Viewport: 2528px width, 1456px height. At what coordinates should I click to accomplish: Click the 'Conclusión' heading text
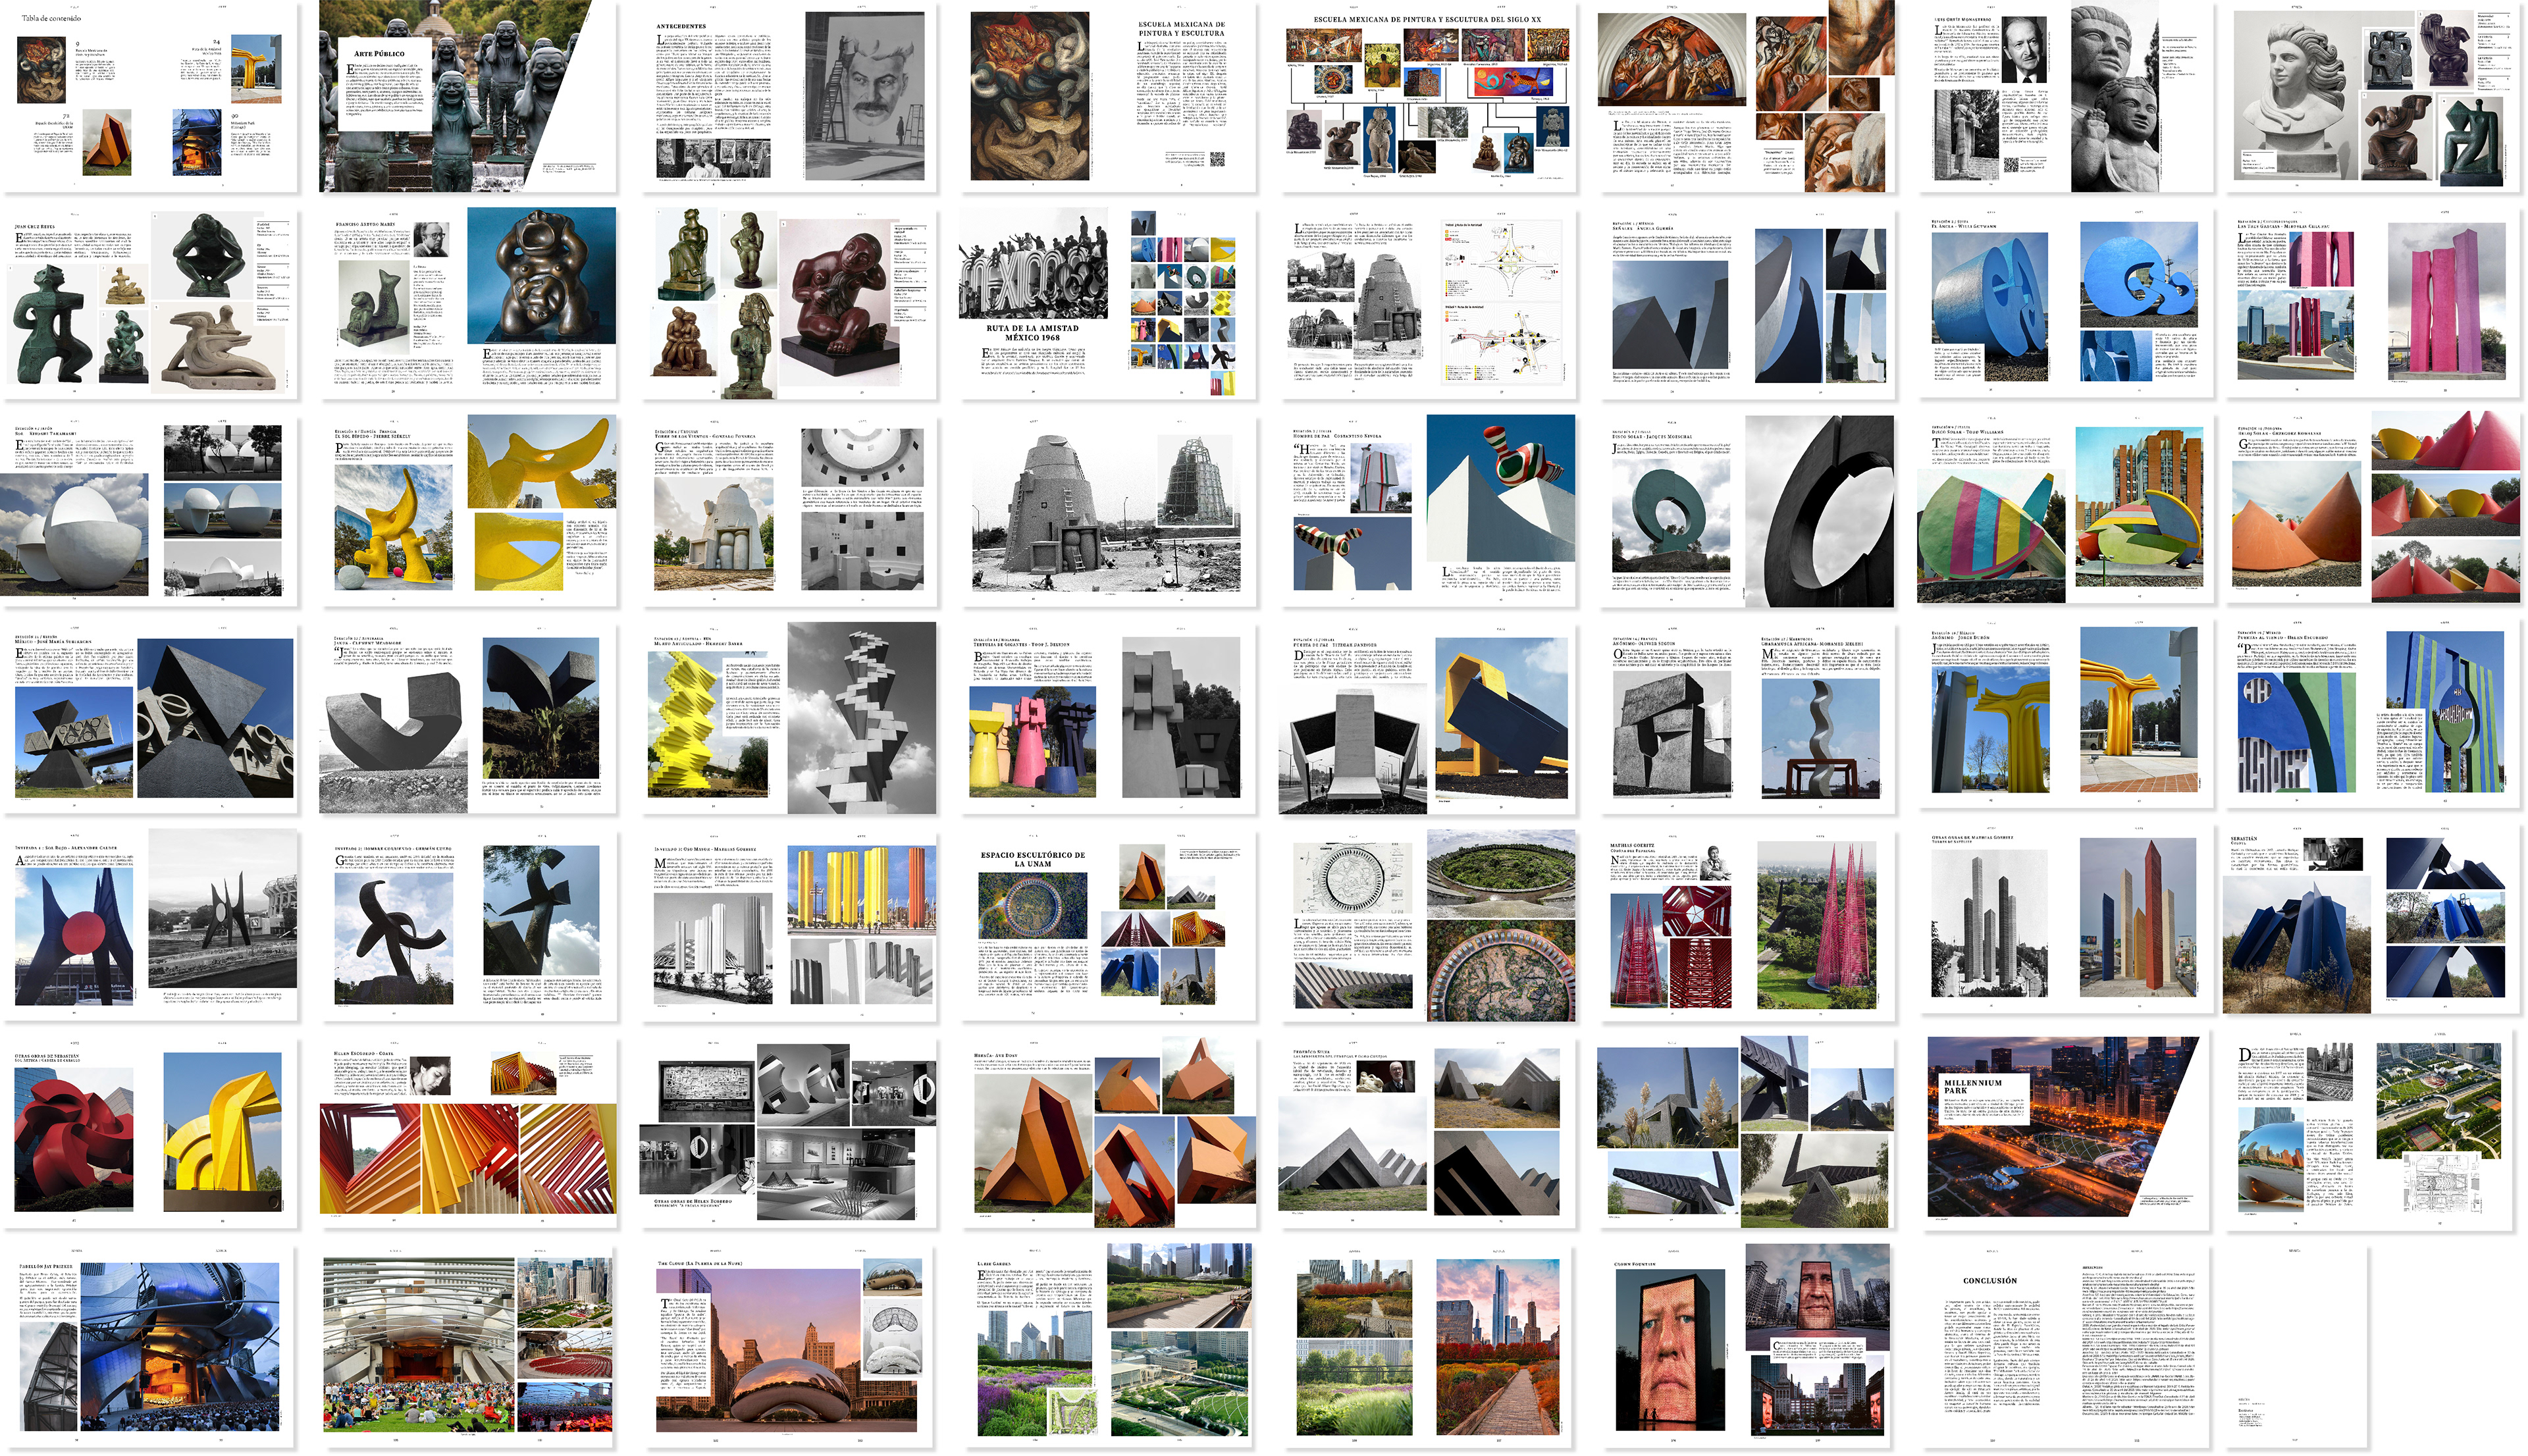pos(1990,1281)
